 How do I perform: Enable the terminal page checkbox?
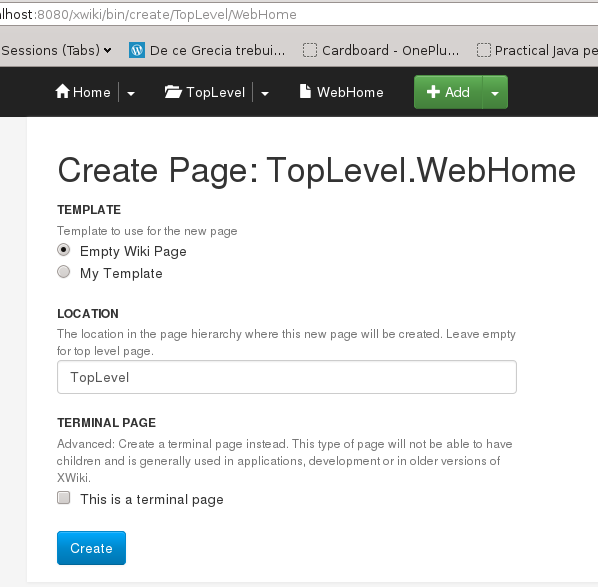(63, 498)
